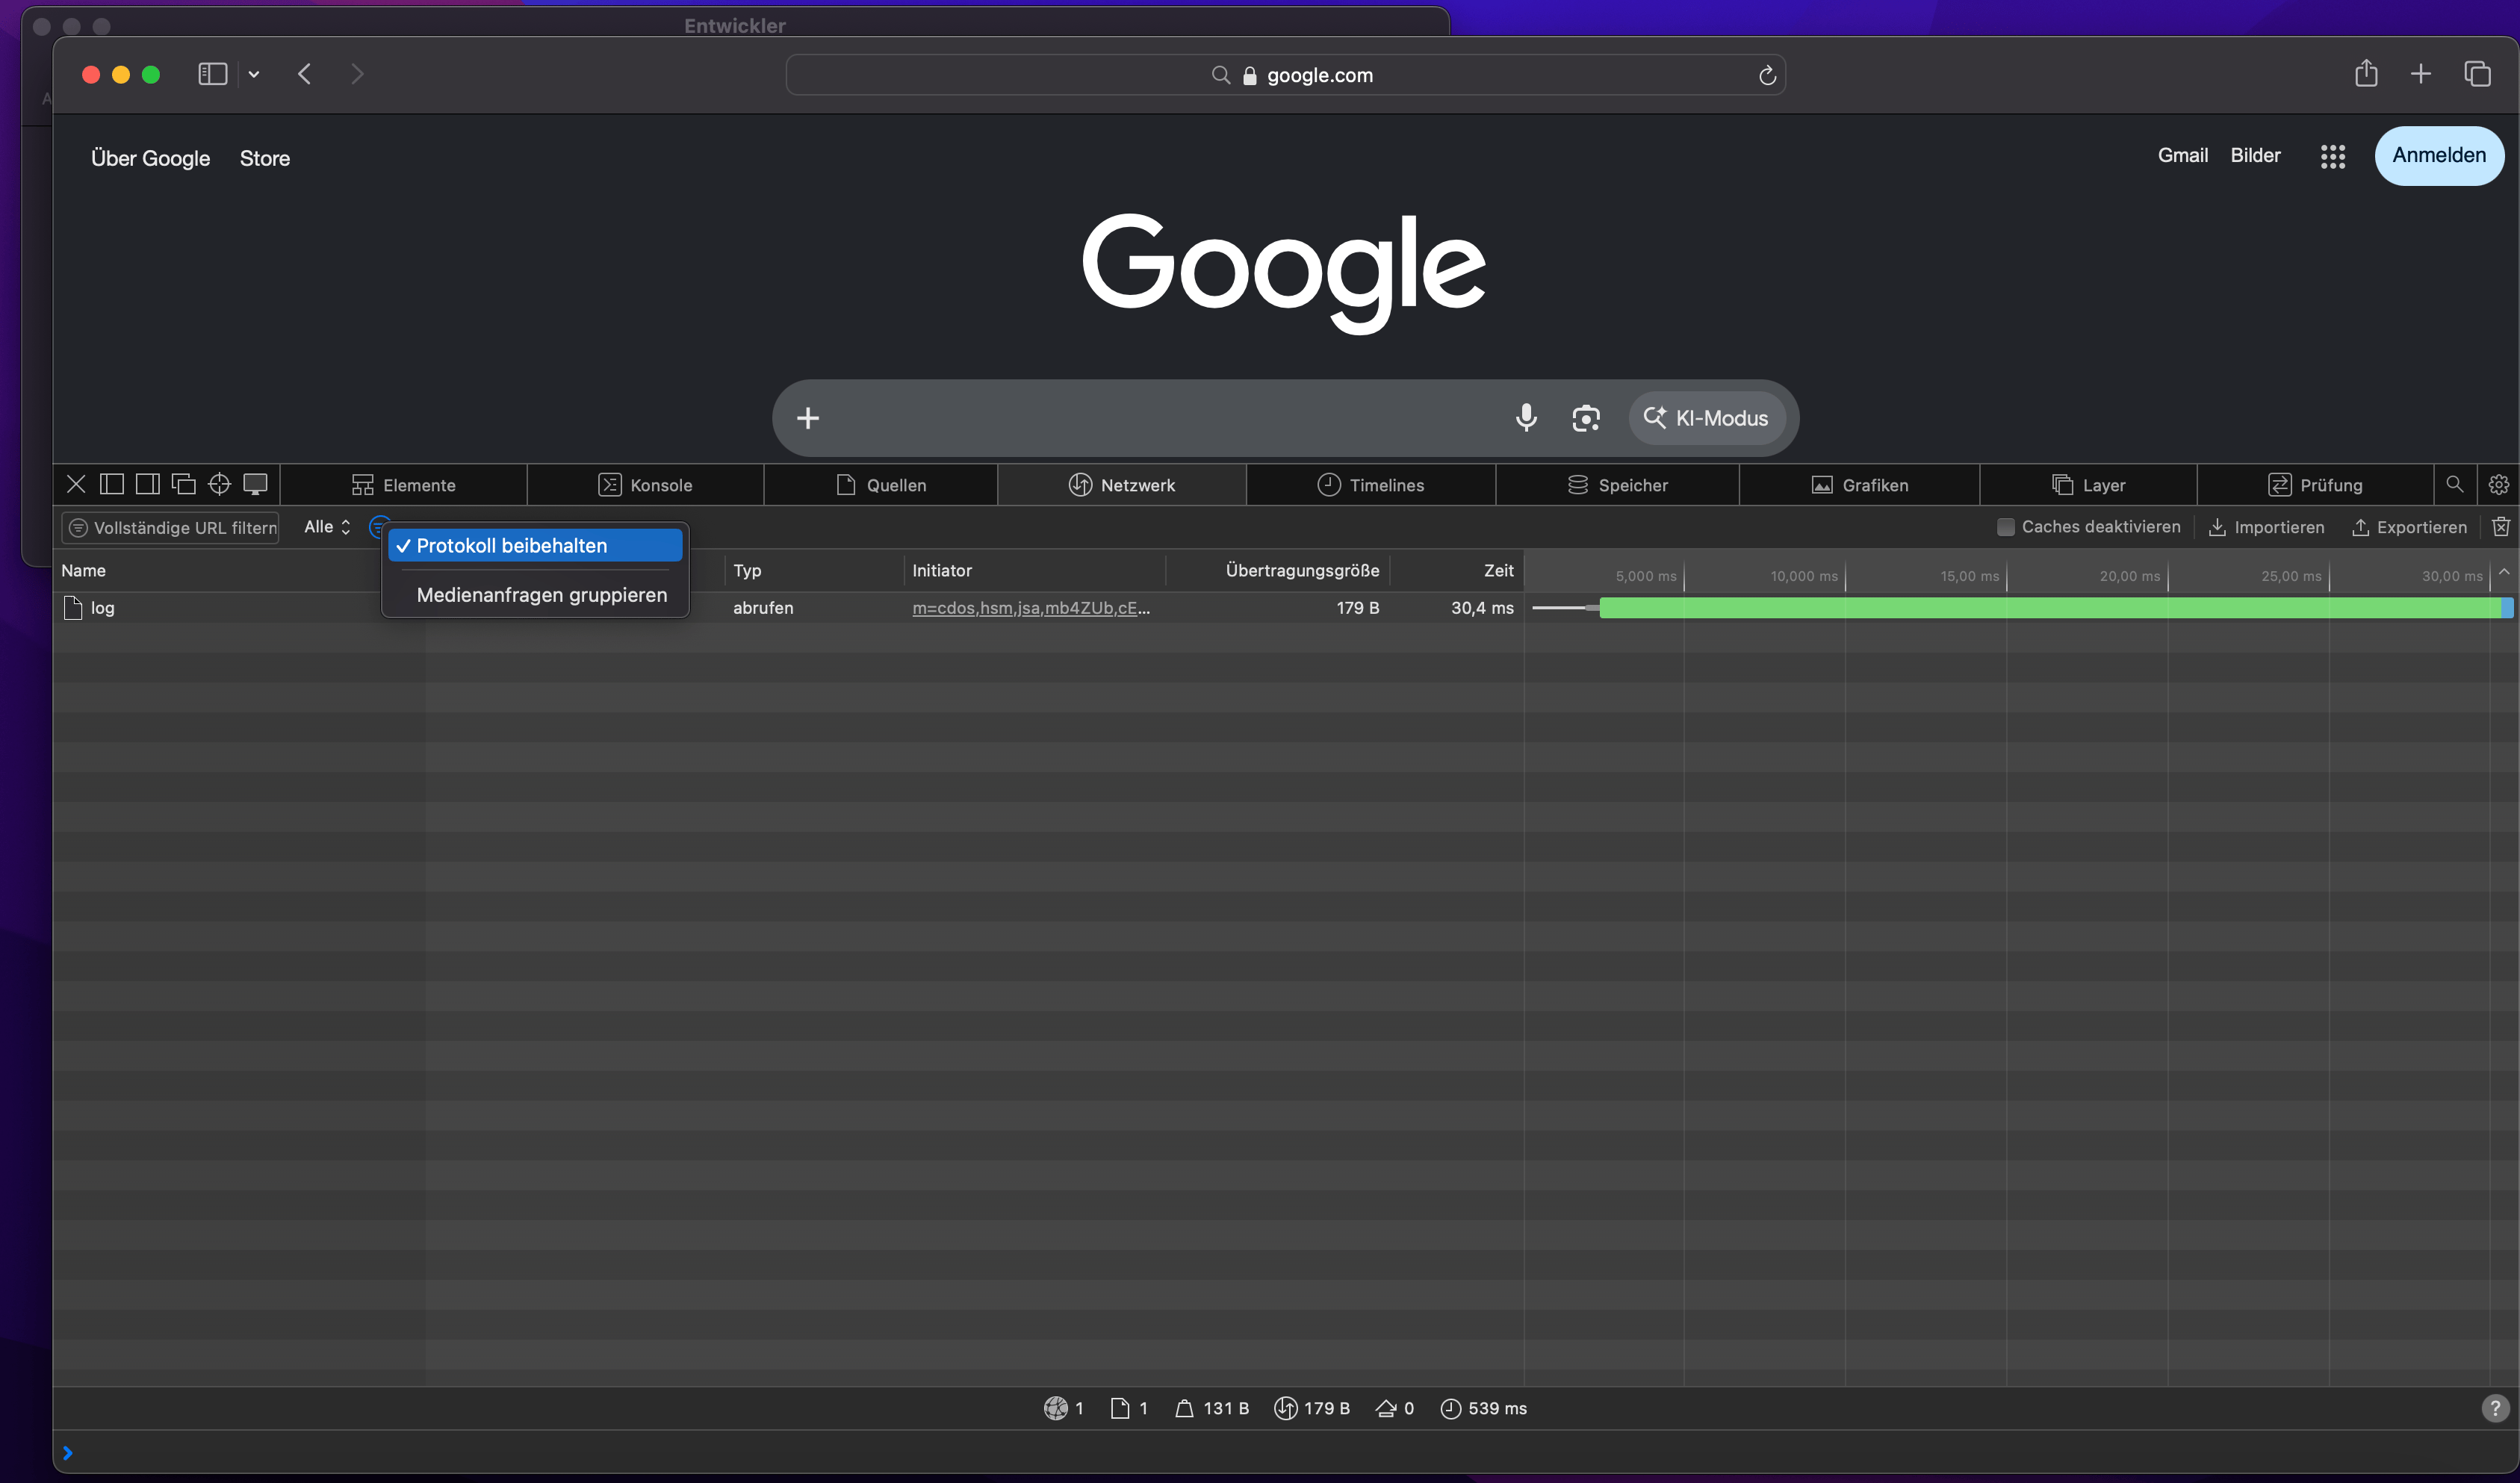Focus the Vollständige URL filtern field
The width and height of the screenshot is (2520, 1483).
click(171, 527)
